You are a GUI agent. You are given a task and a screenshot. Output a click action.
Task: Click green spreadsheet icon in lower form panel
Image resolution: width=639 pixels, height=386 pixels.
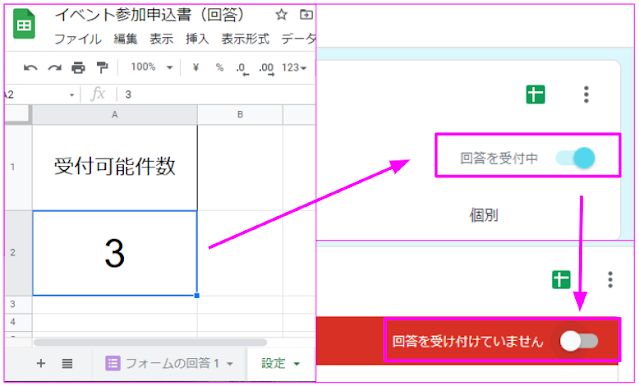[x=561, y=280]
